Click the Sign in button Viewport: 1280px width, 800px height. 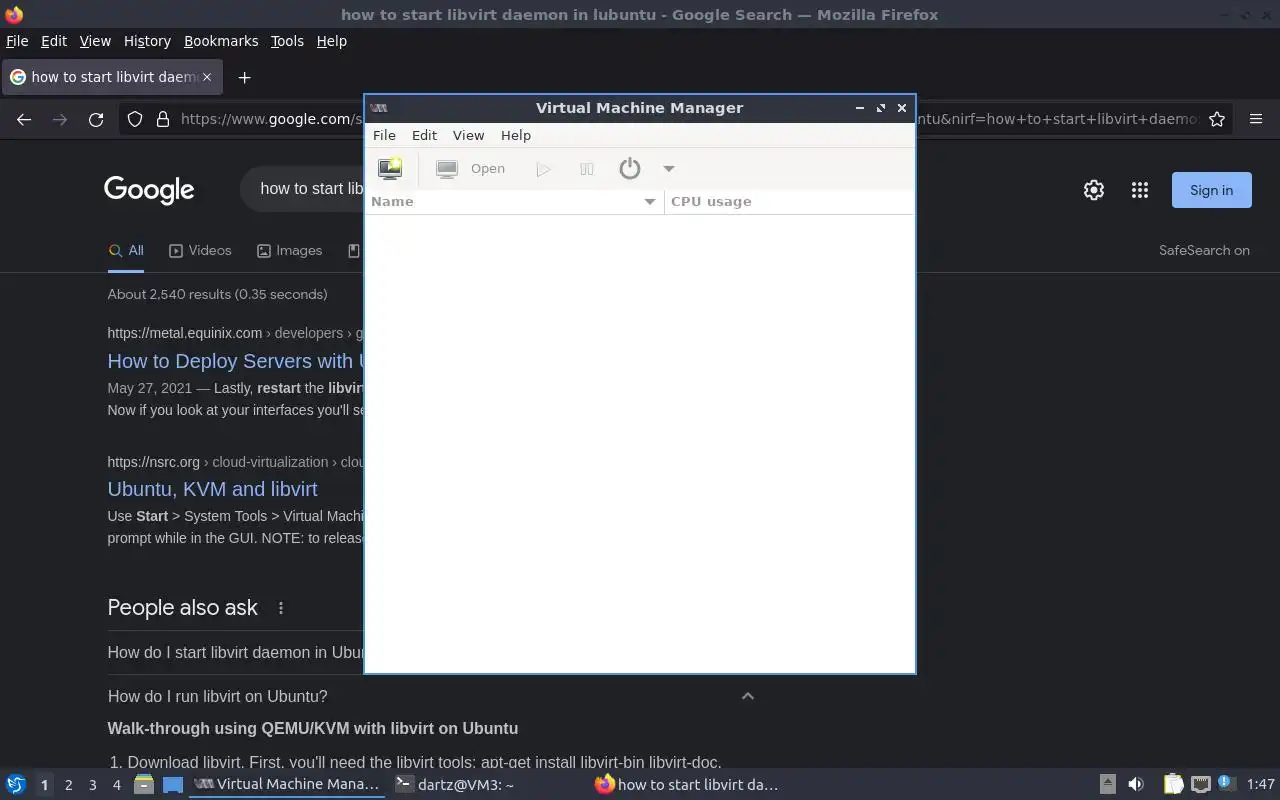click(x=1211, y=190)
